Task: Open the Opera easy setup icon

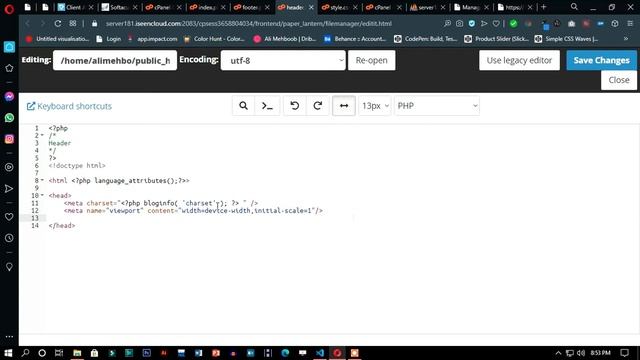Action: pos(630,24)
